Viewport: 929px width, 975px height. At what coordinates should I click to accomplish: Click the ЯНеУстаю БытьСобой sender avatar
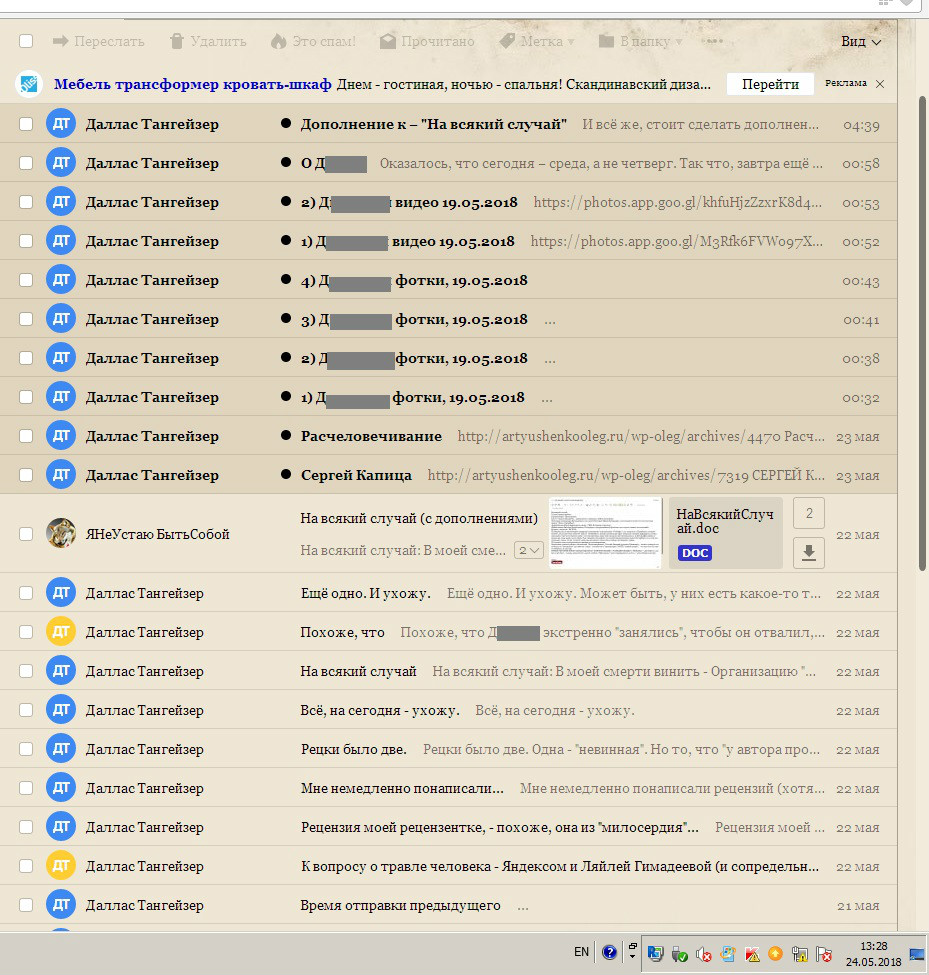tap(61, 533)
